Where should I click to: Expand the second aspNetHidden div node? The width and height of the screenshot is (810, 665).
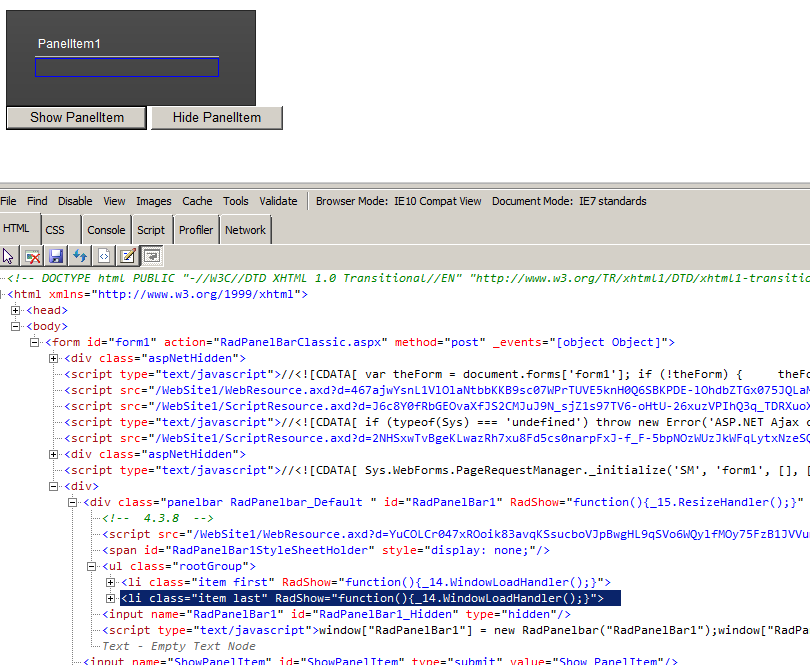53,455
